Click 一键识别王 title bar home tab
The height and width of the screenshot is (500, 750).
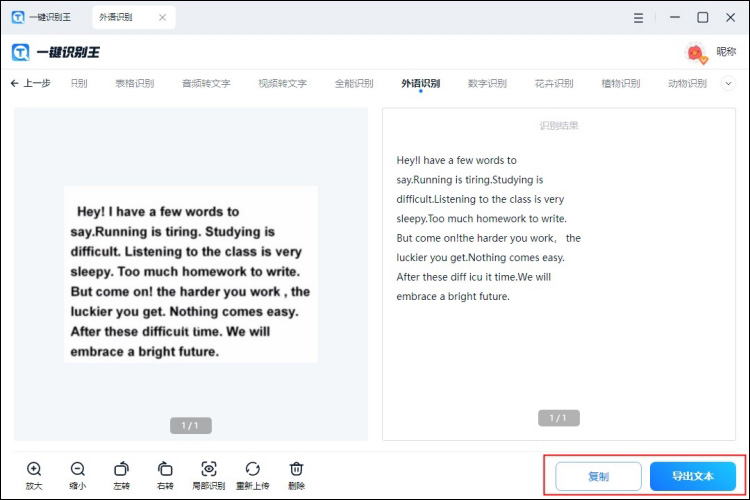(42, 17)
